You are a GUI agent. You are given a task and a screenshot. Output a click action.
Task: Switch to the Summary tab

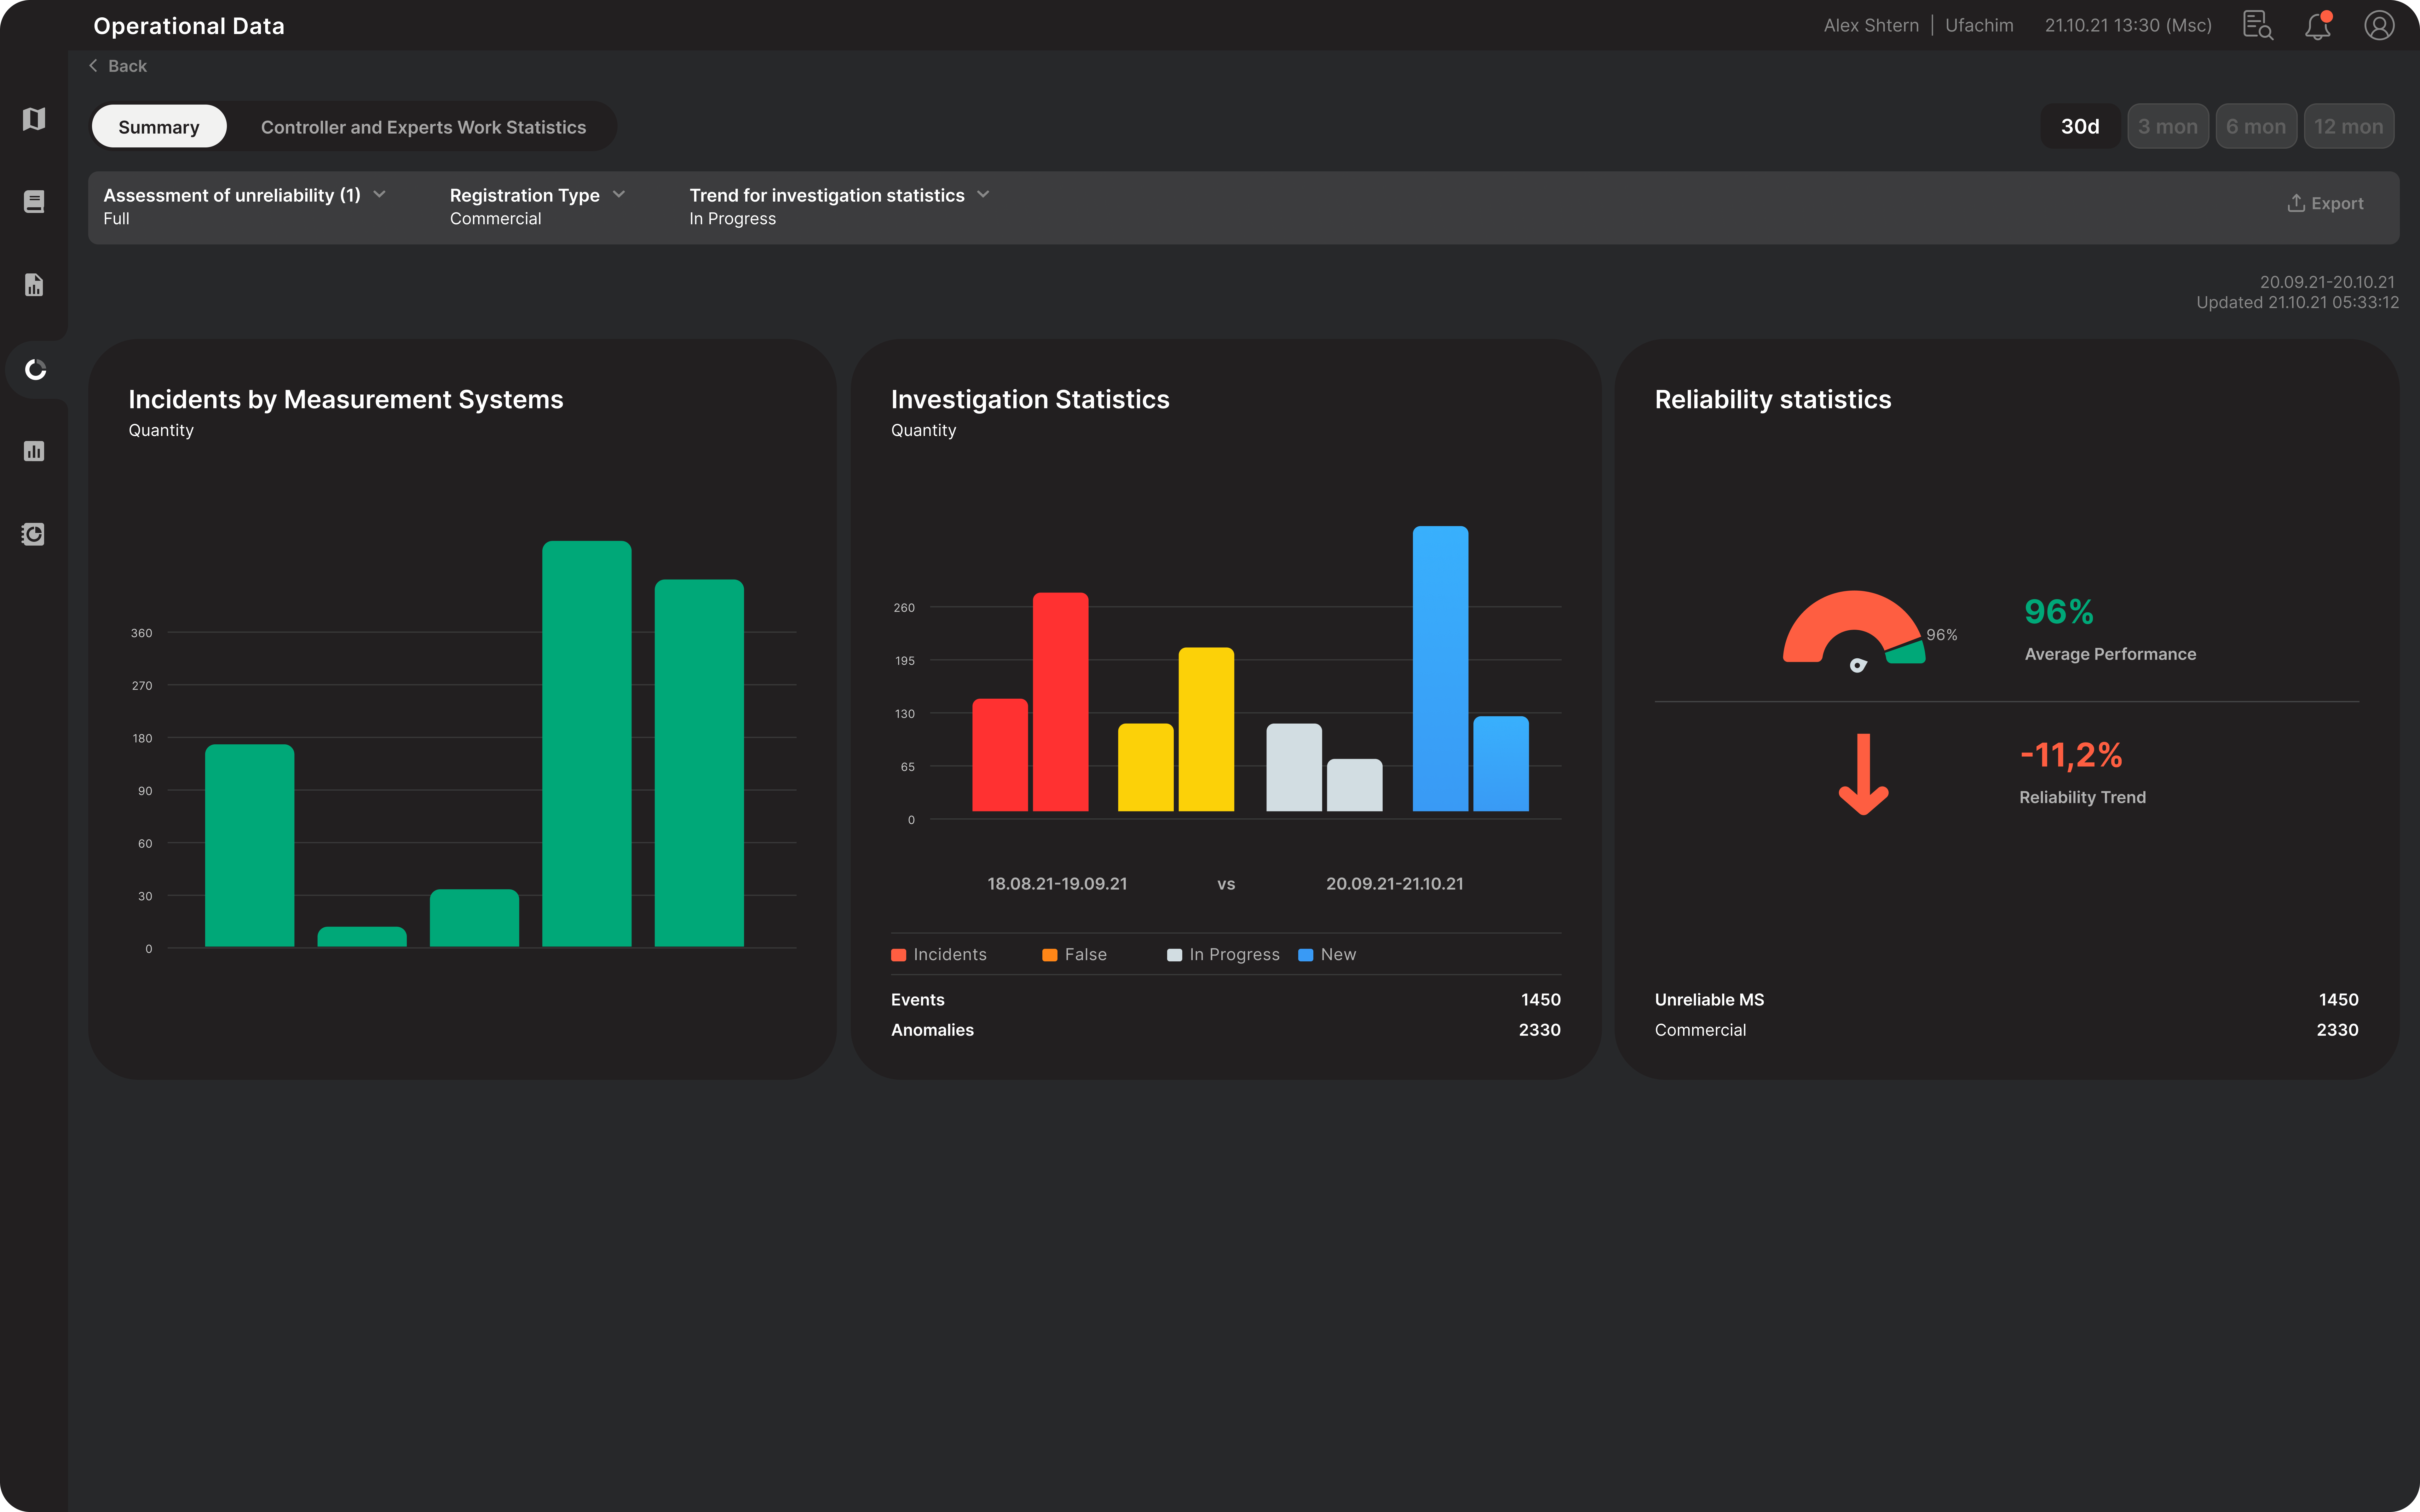click(159, 127)
